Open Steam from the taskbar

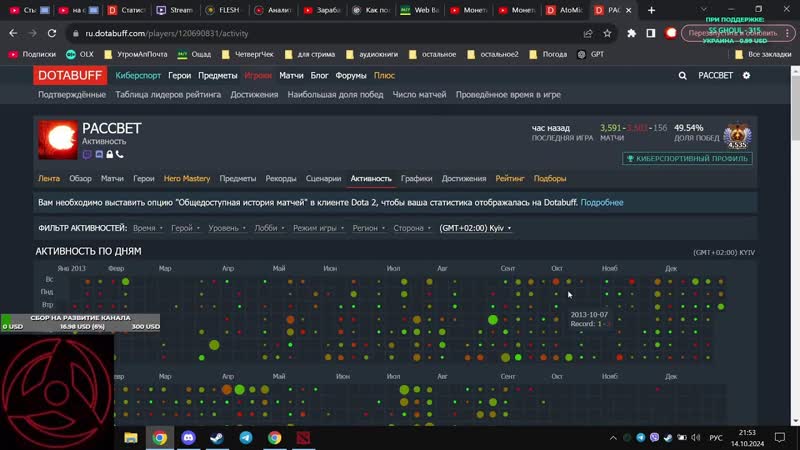click(x=217, y=438)
